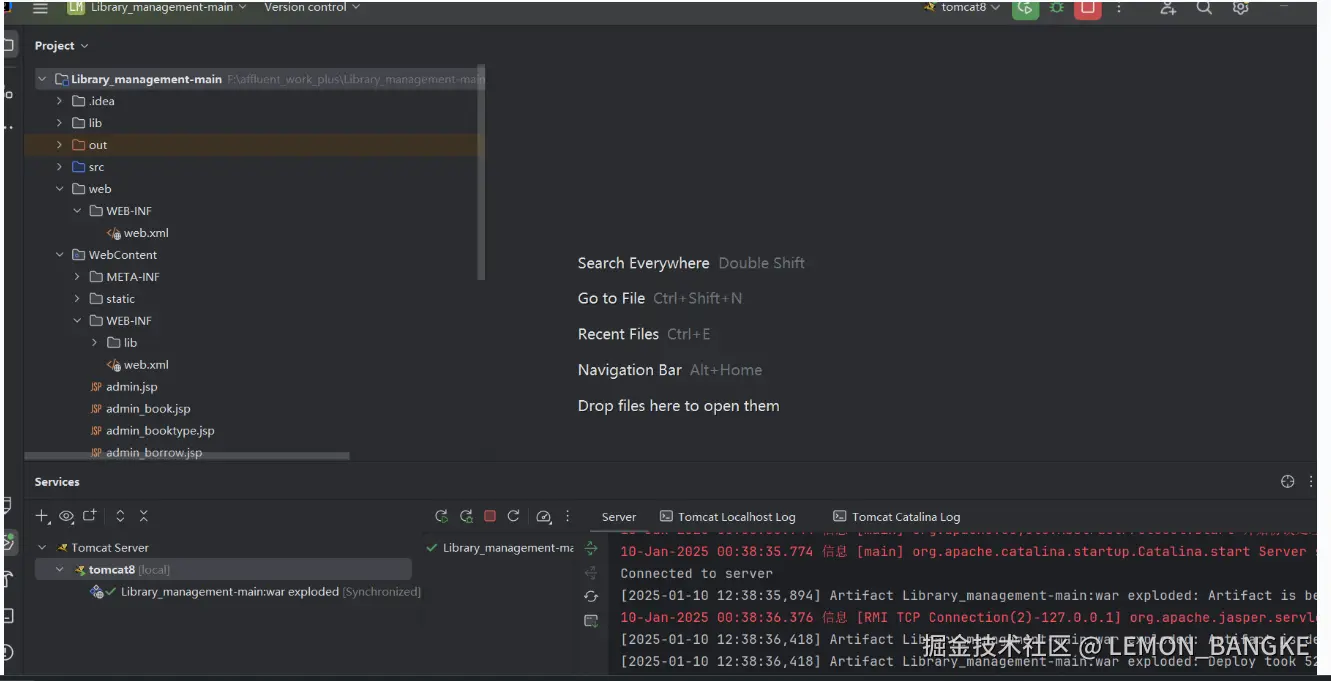This screenshot has height=681, width=1331.
Task: Select web.xml under WebContent/WEB-INF
Action: coord(137,365)
